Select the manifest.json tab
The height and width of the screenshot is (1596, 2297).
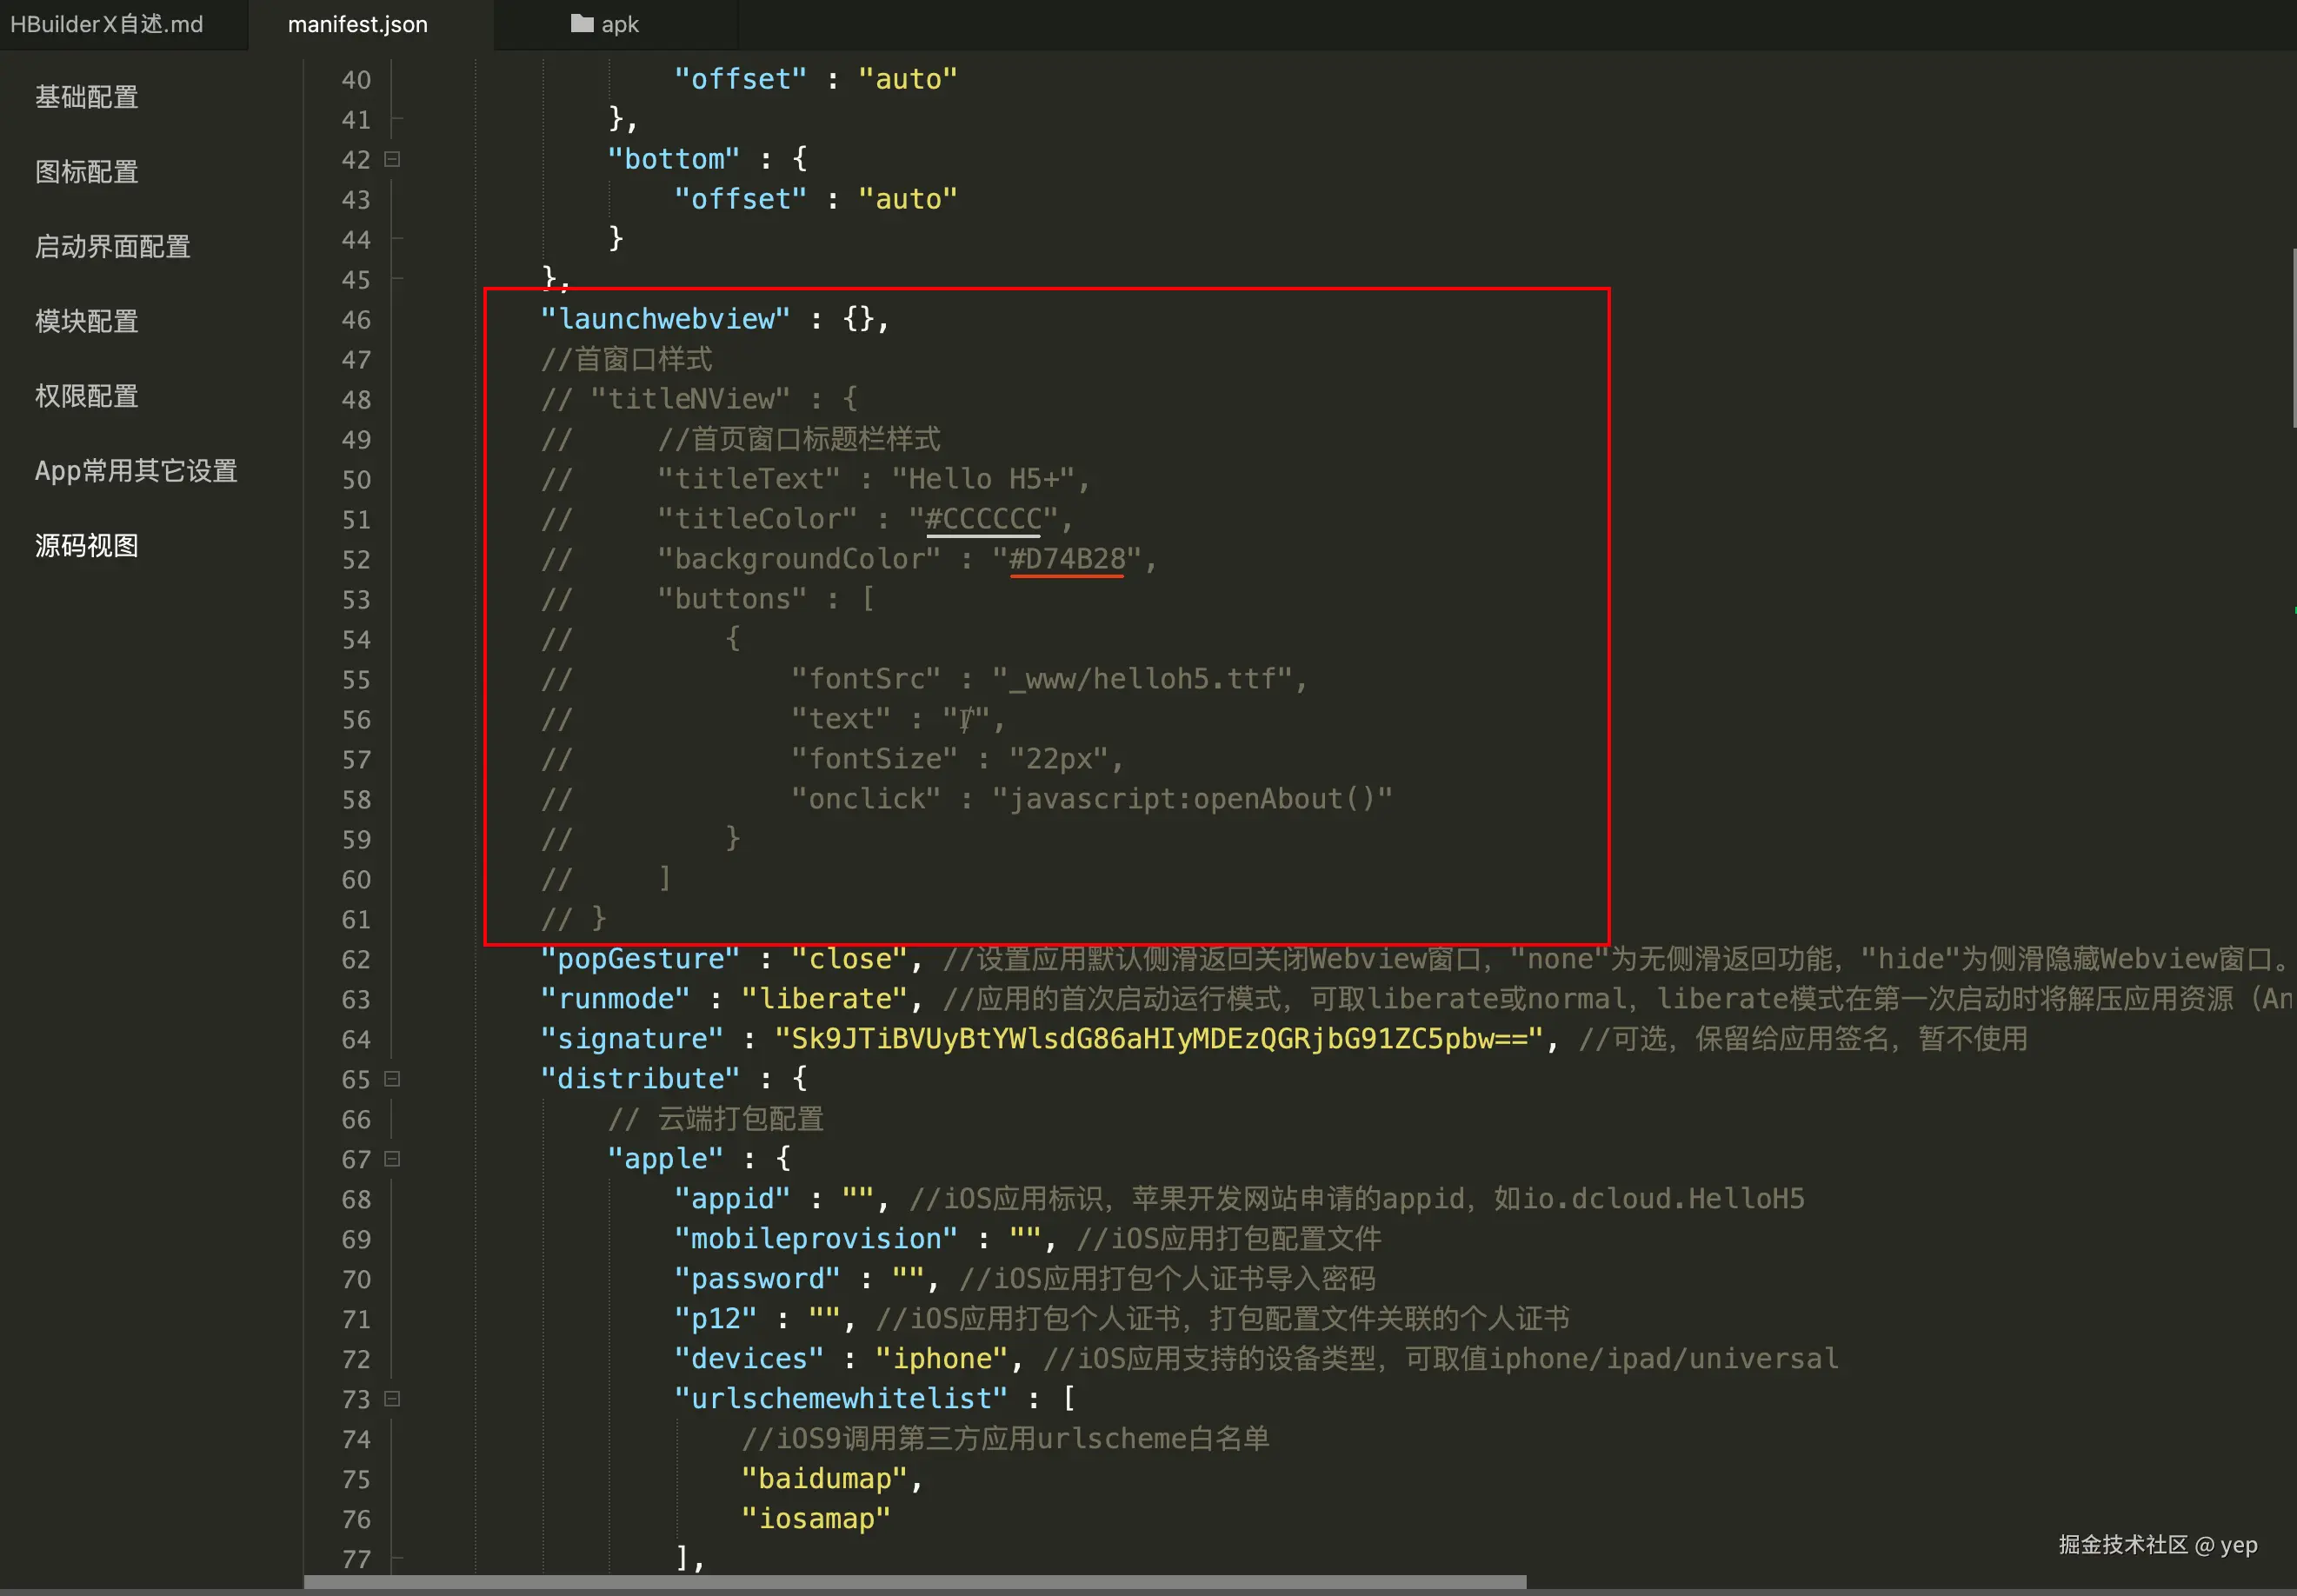coord(357,24)
